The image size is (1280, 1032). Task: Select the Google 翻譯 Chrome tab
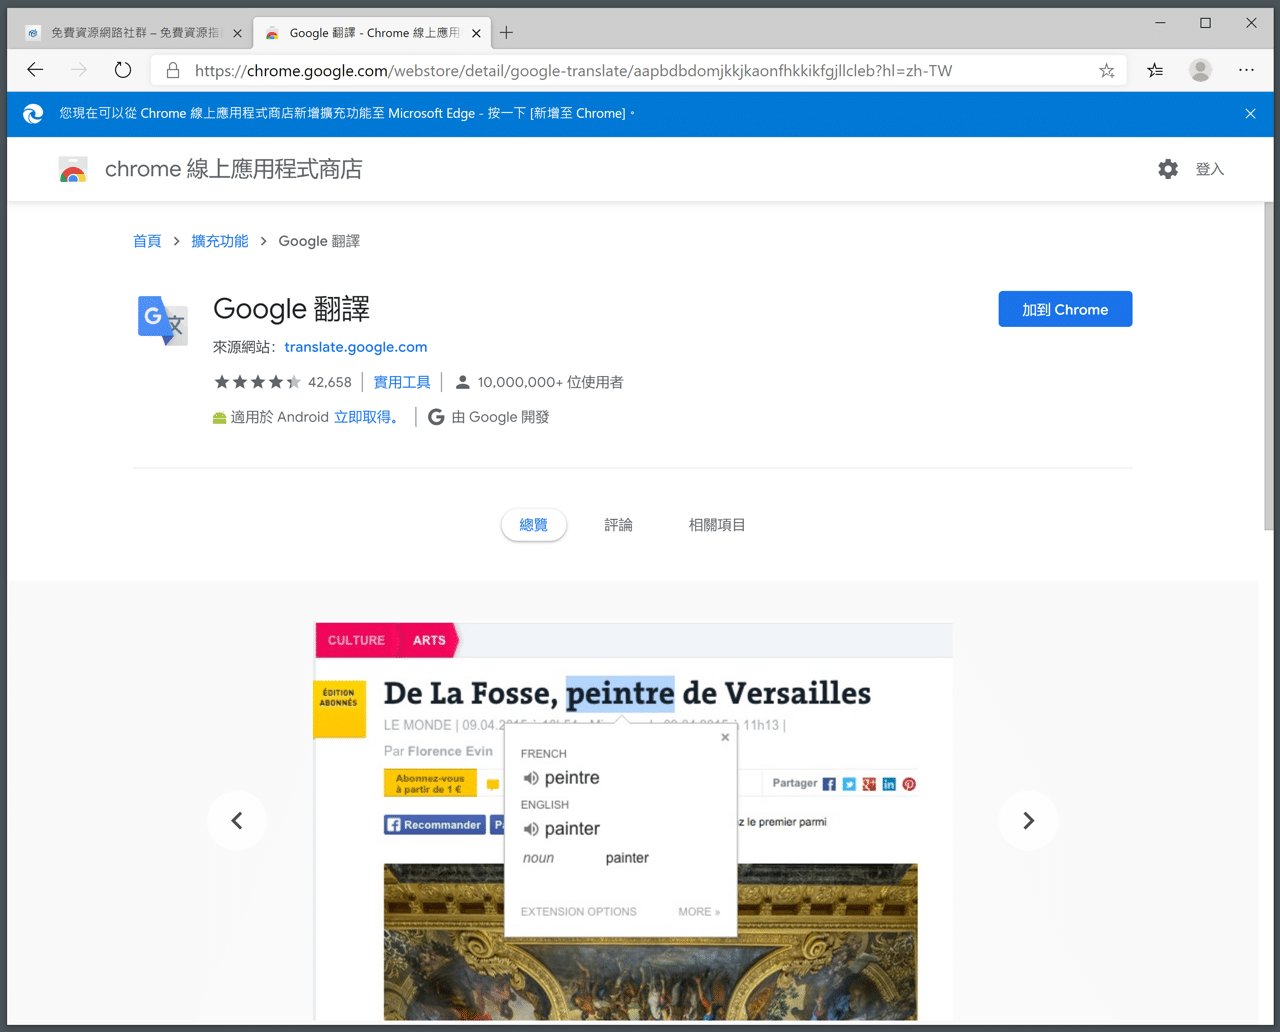pos(370,33)
